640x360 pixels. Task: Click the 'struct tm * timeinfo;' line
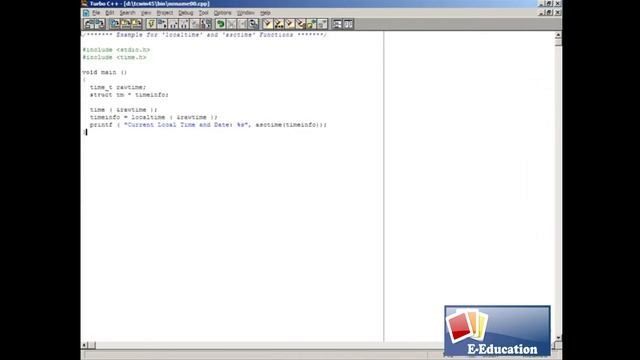click(x=129, y=95)
